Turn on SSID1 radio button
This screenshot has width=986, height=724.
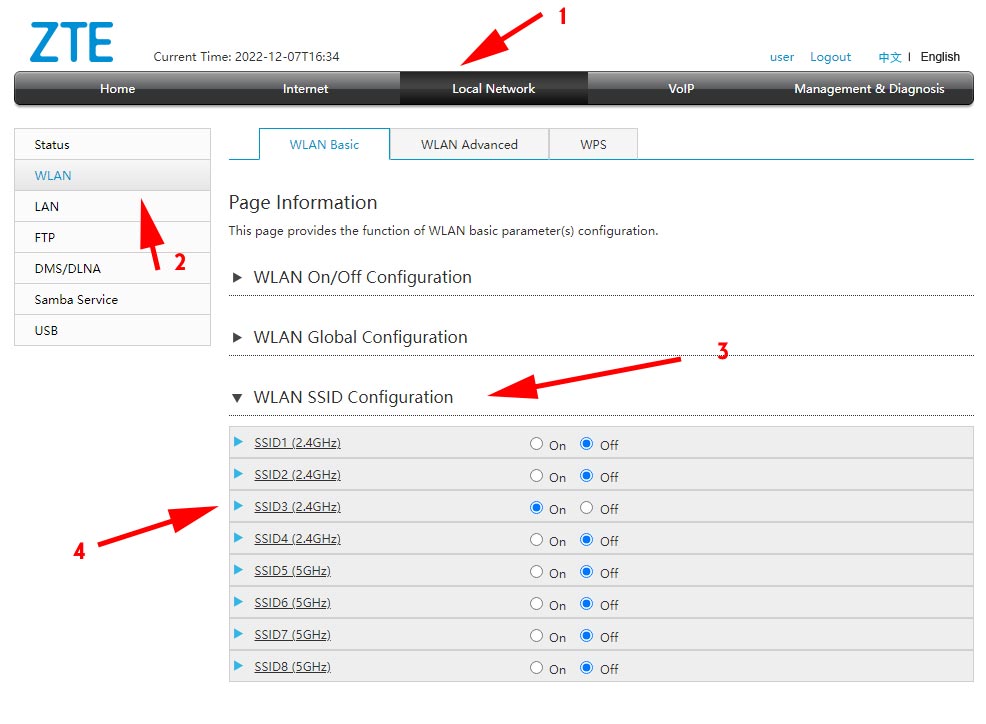click(x=537, y=444)
